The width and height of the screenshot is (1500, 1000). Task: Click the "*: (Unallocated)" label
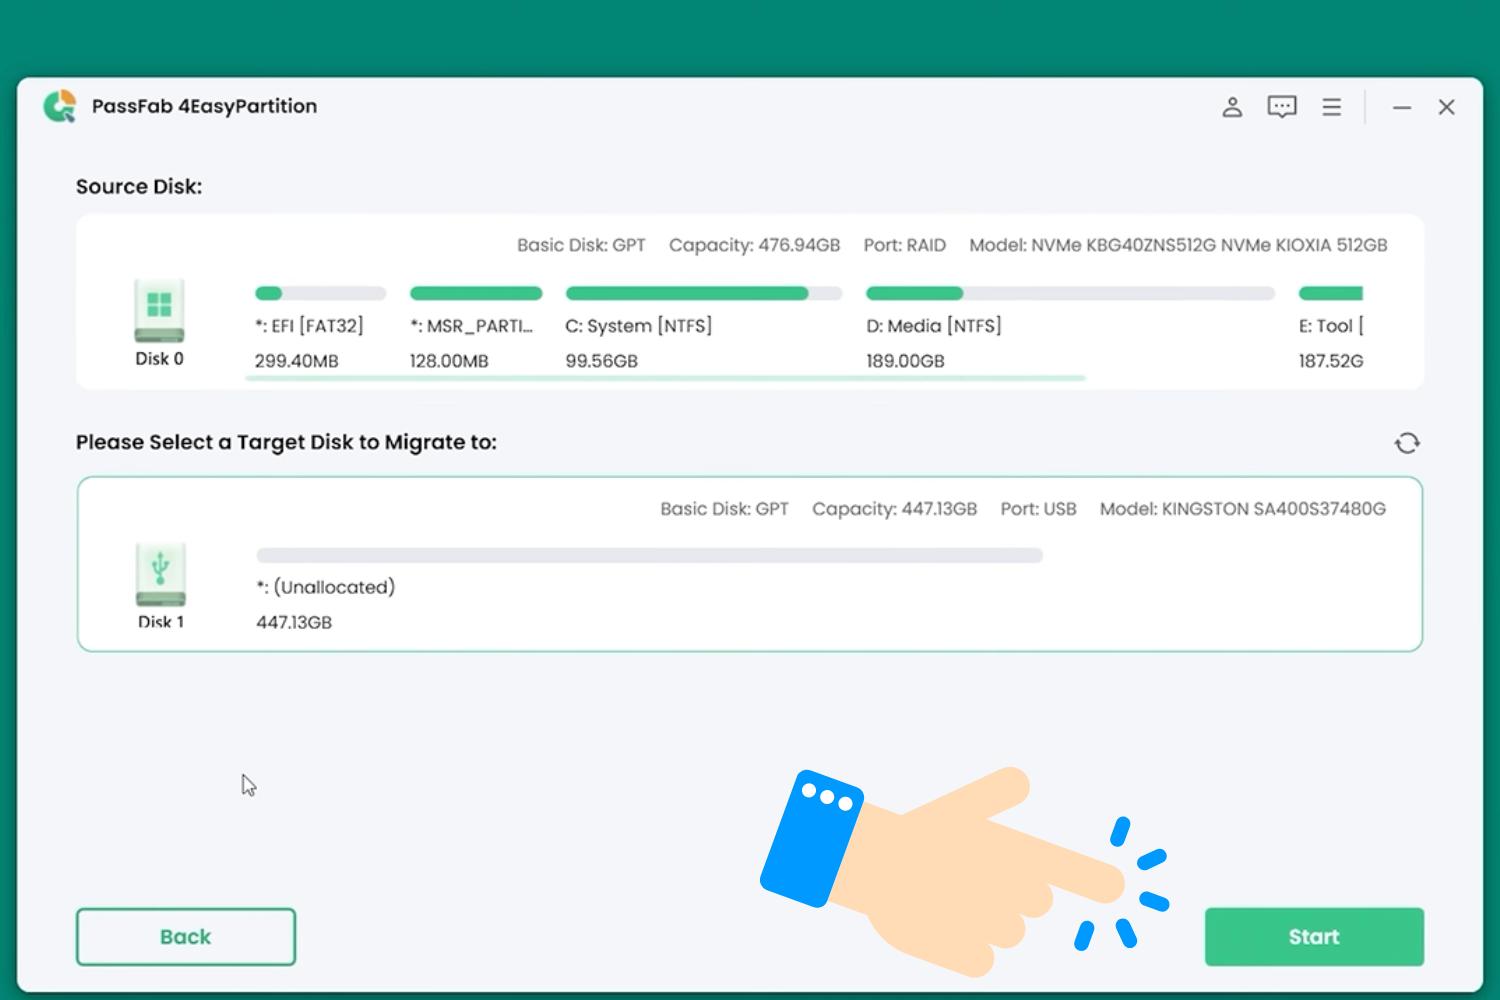pos(326,587)
